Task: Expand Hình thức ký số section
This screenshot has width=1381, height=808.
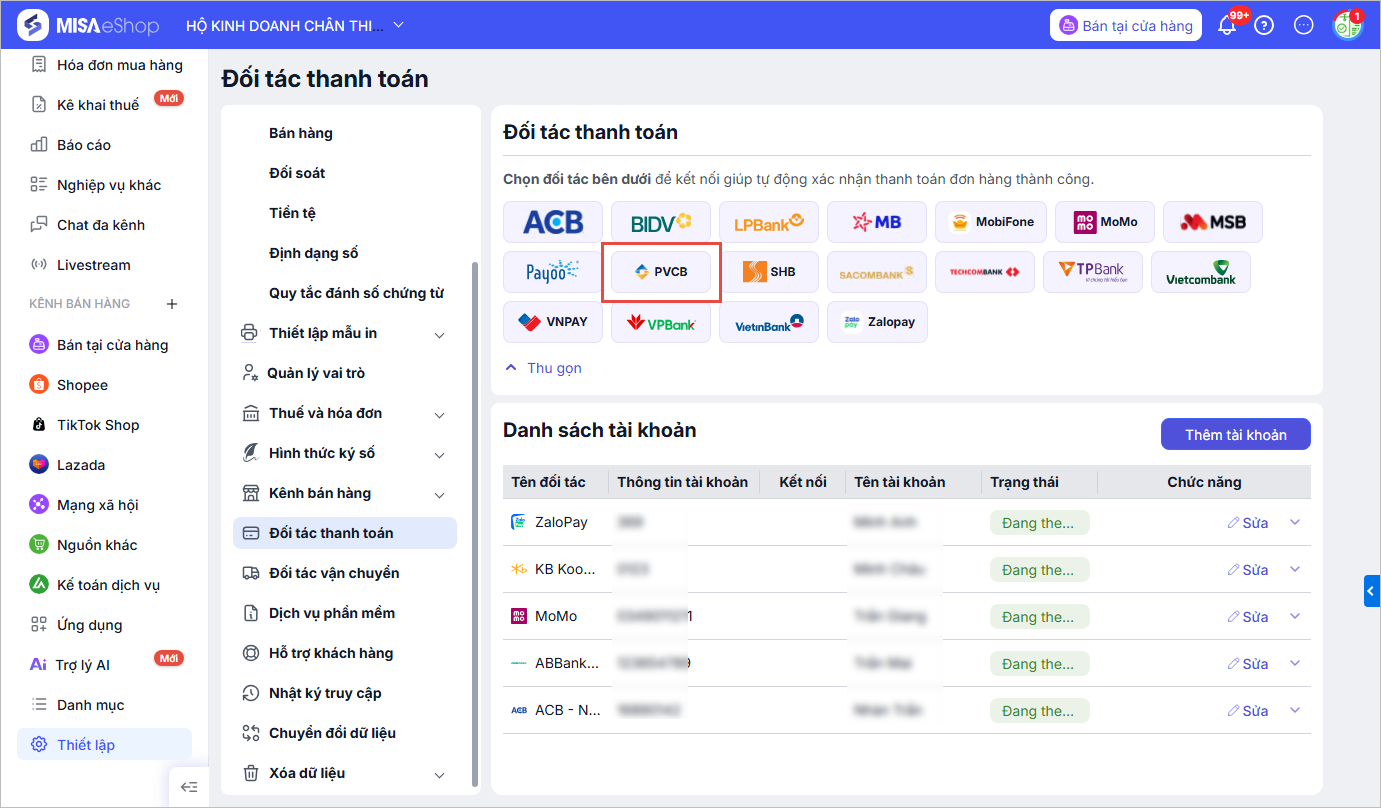Action: (x=440, y=454)
